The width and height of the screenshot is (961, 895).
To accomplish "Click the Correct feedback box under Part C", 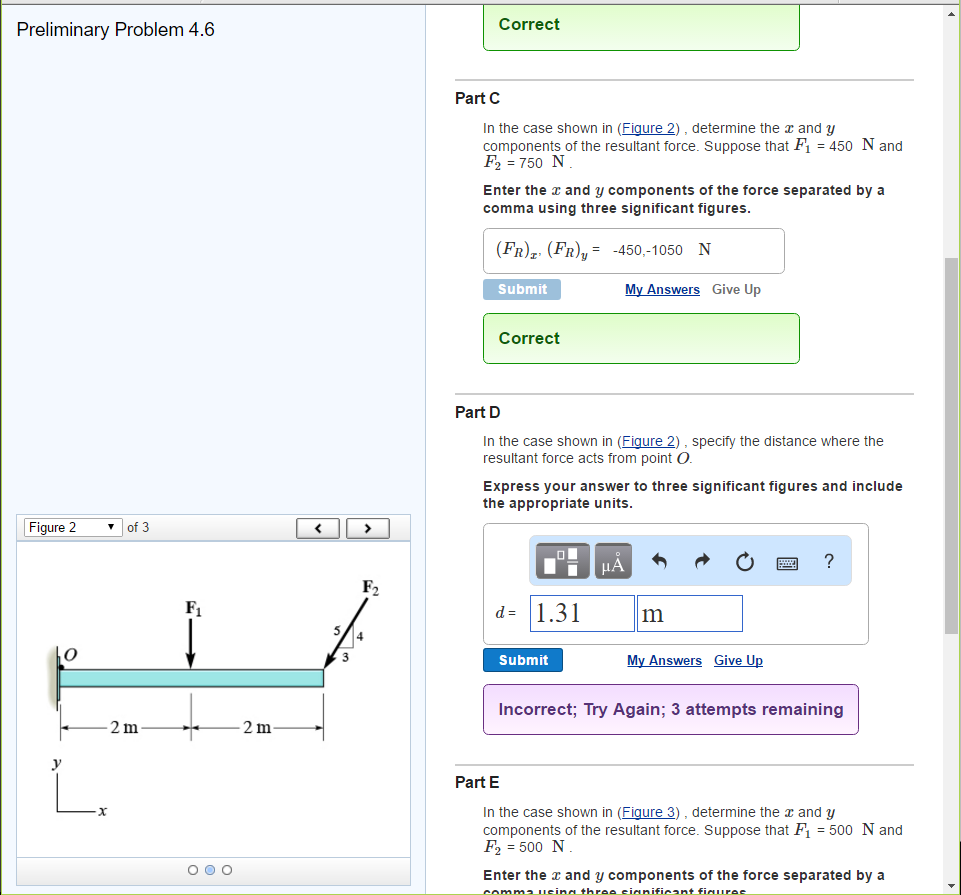I will 641,338.
